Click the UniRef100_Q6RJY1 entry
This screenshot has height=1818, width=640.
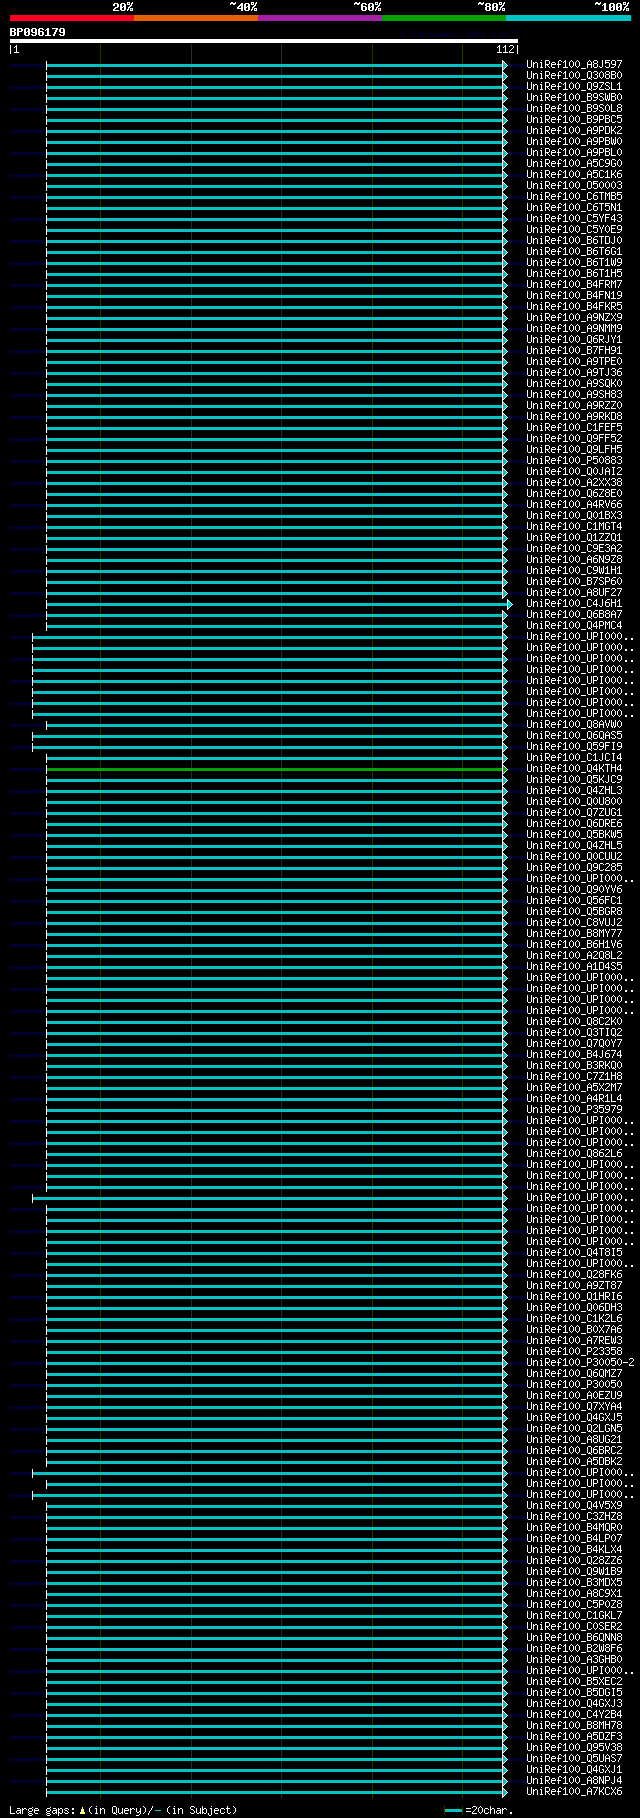coord(574,339)
